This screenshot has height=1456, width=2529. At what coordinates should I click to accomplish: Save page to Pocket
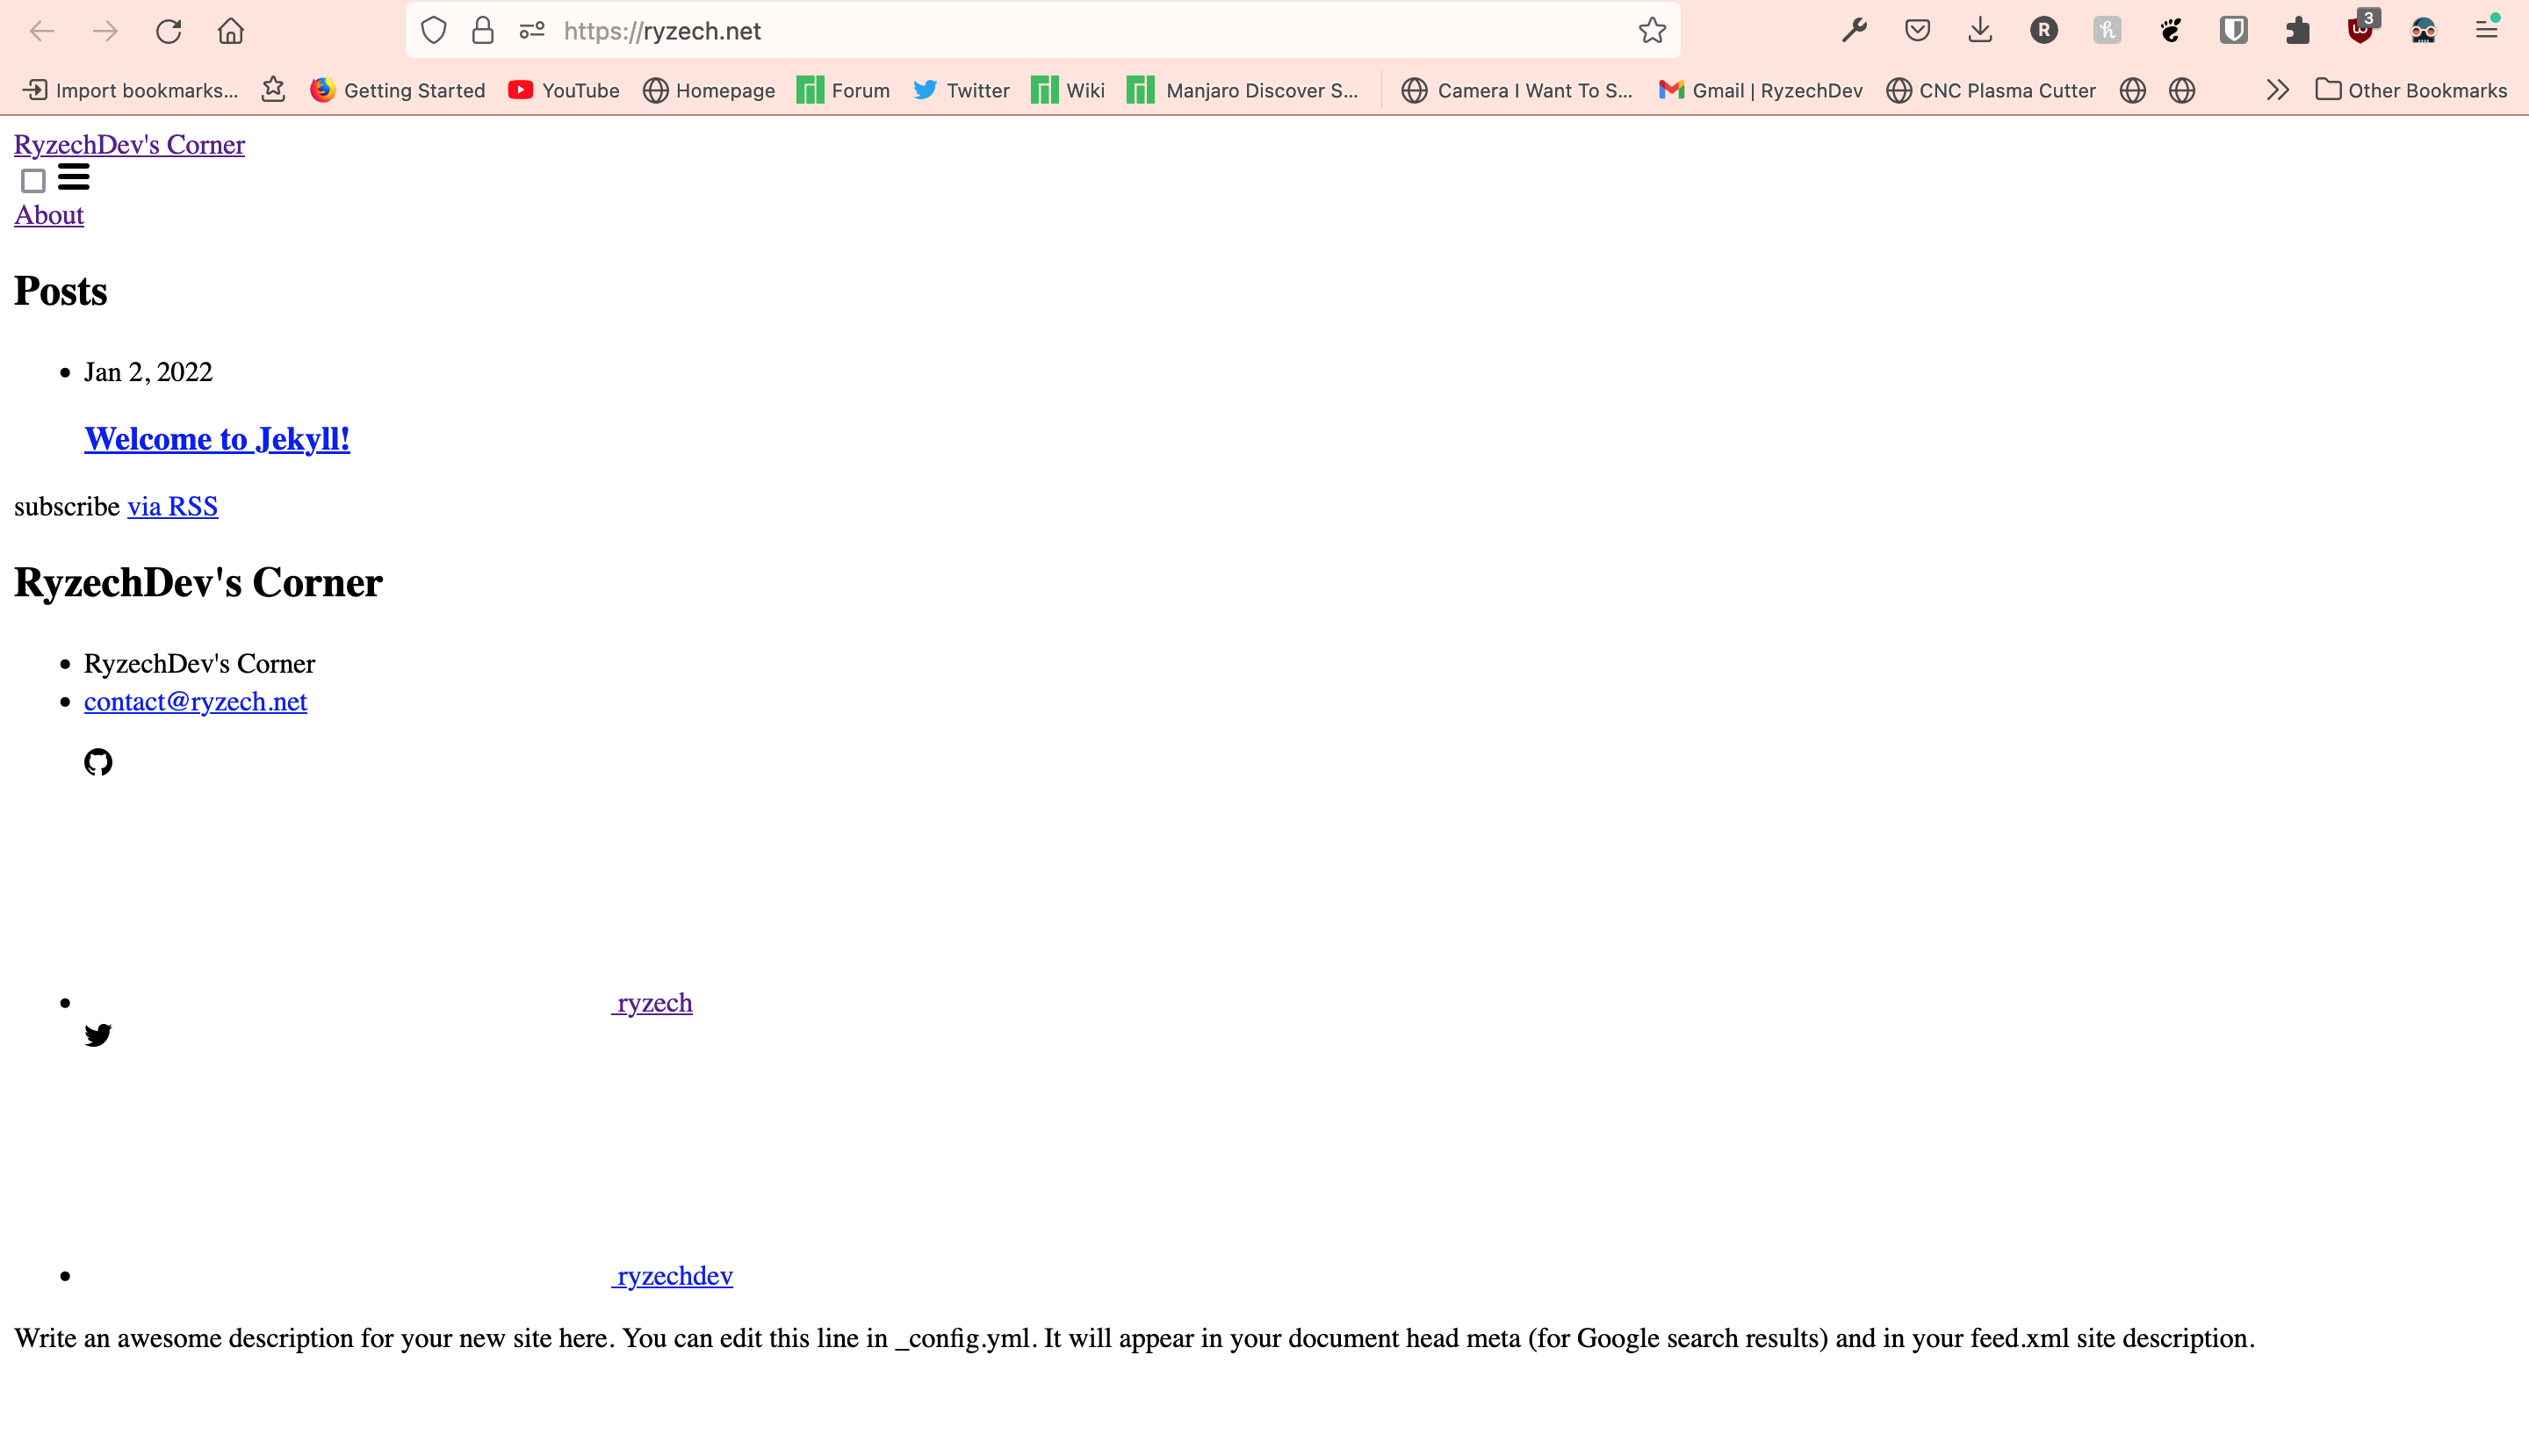click(x=1917, y=30)
